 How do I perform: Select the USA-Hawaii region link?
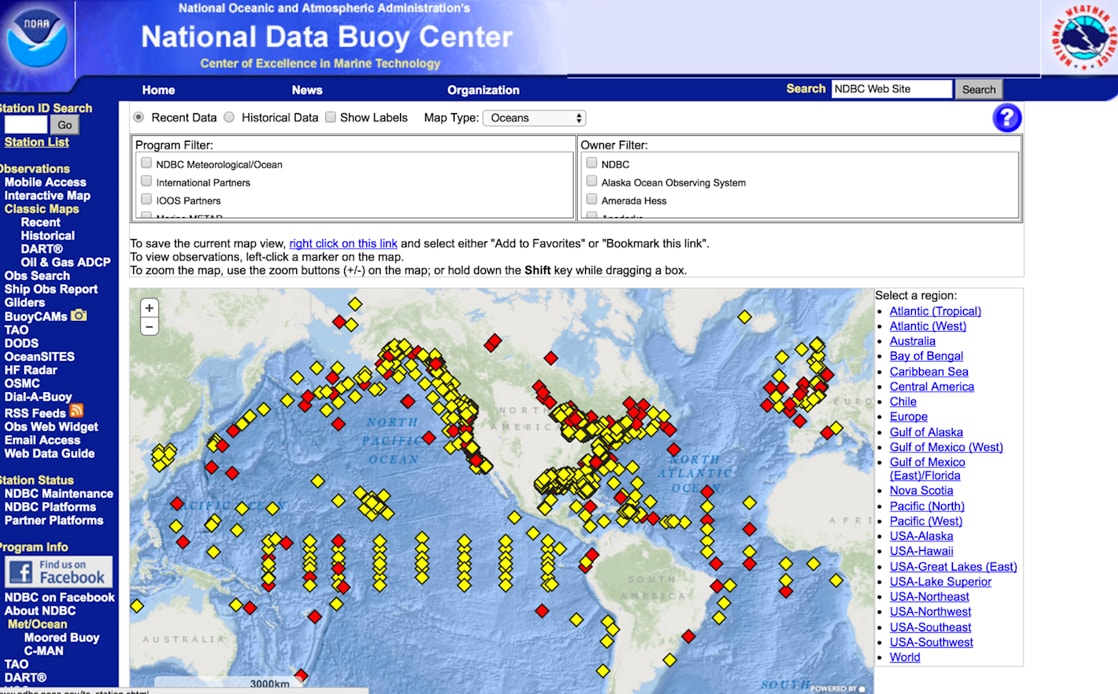pos(921,551)
